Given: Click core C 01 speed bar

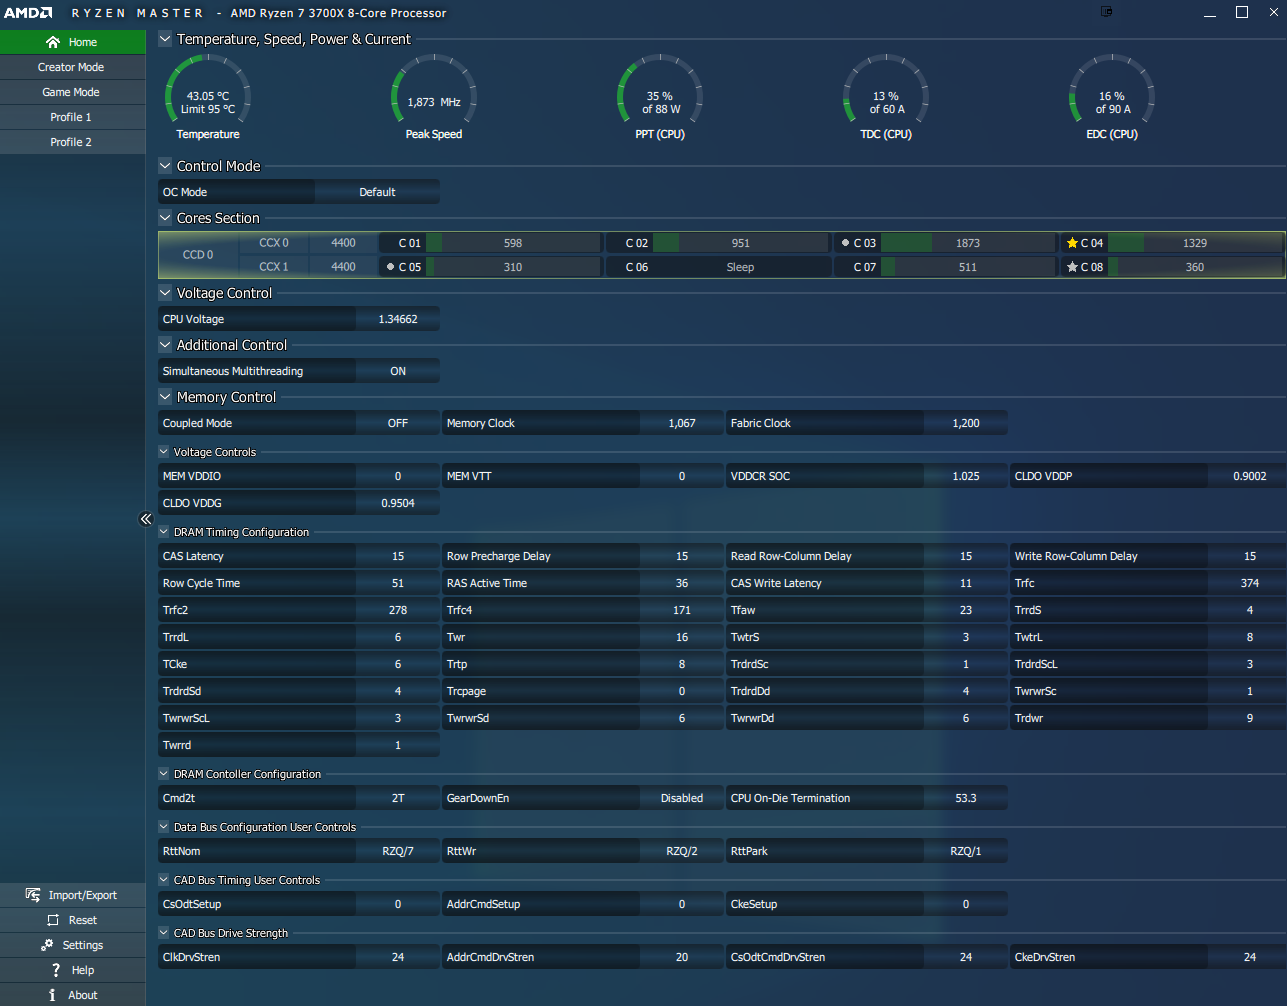Looking at the screenshot, I should click(x=513, y=243).
